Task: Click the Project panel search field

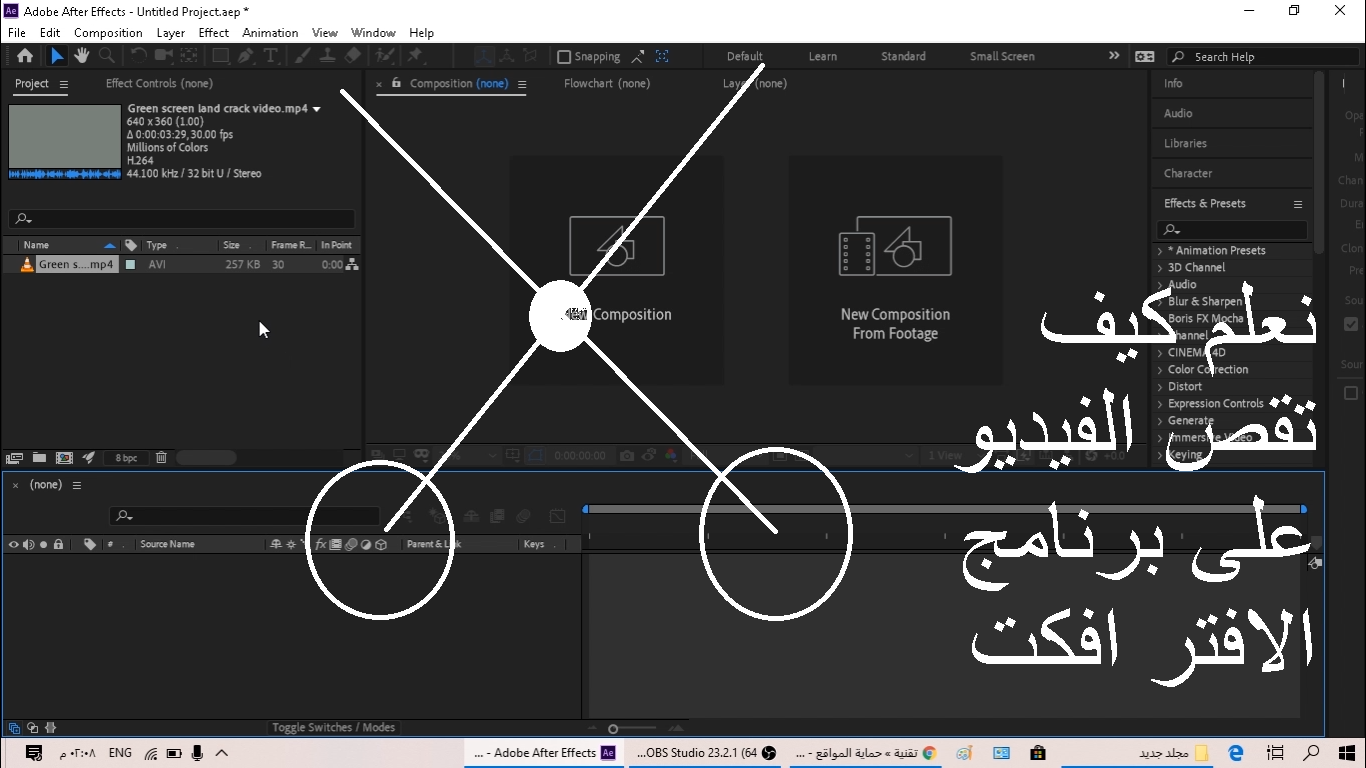Action: point(182,219)
